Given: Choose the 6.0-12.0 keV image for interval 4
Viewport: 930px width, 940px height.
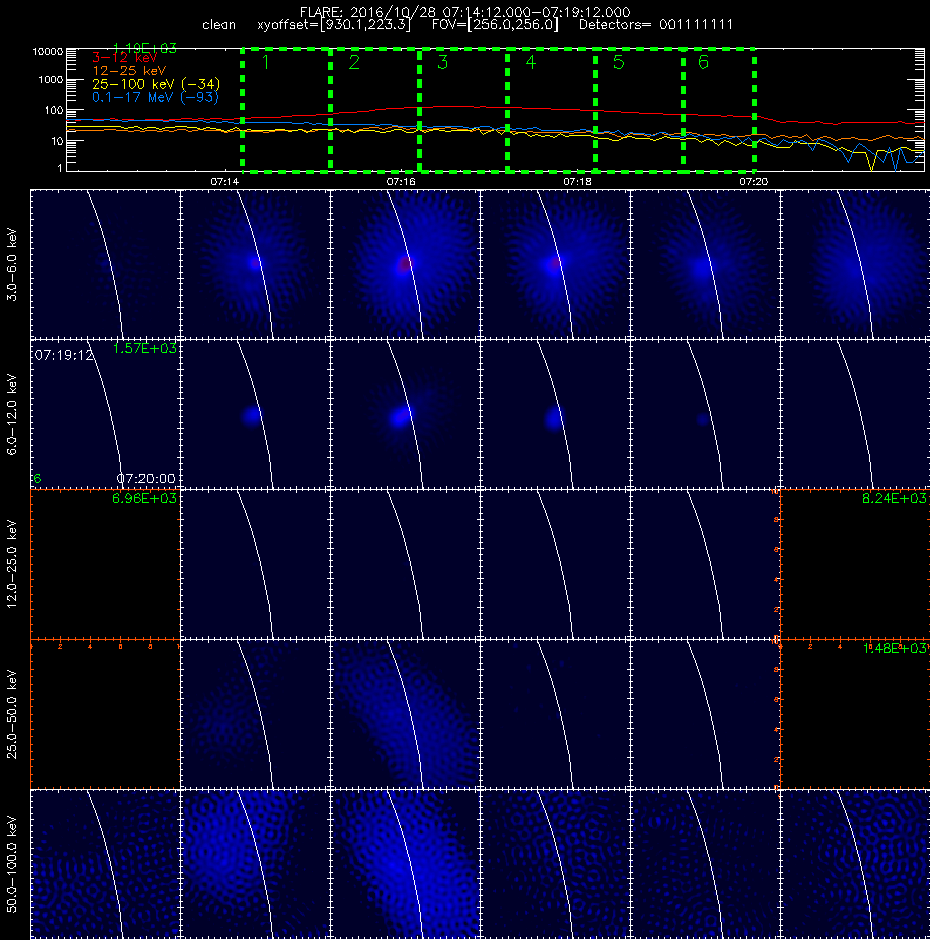Looking at the screenshot, I should [555, 414].
